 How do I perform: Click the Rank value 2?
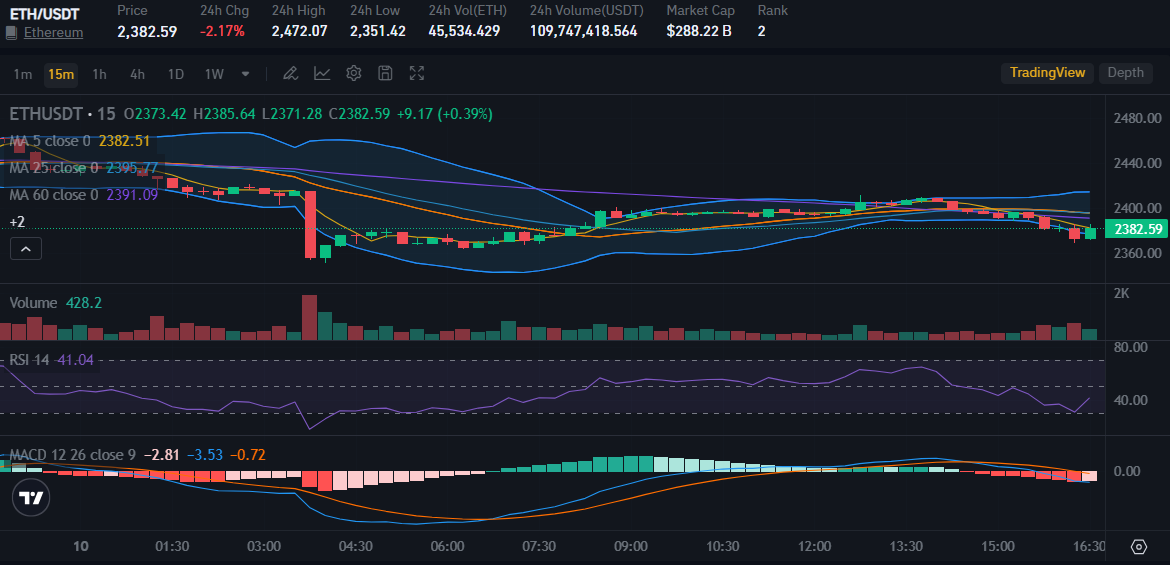[762, 31]
